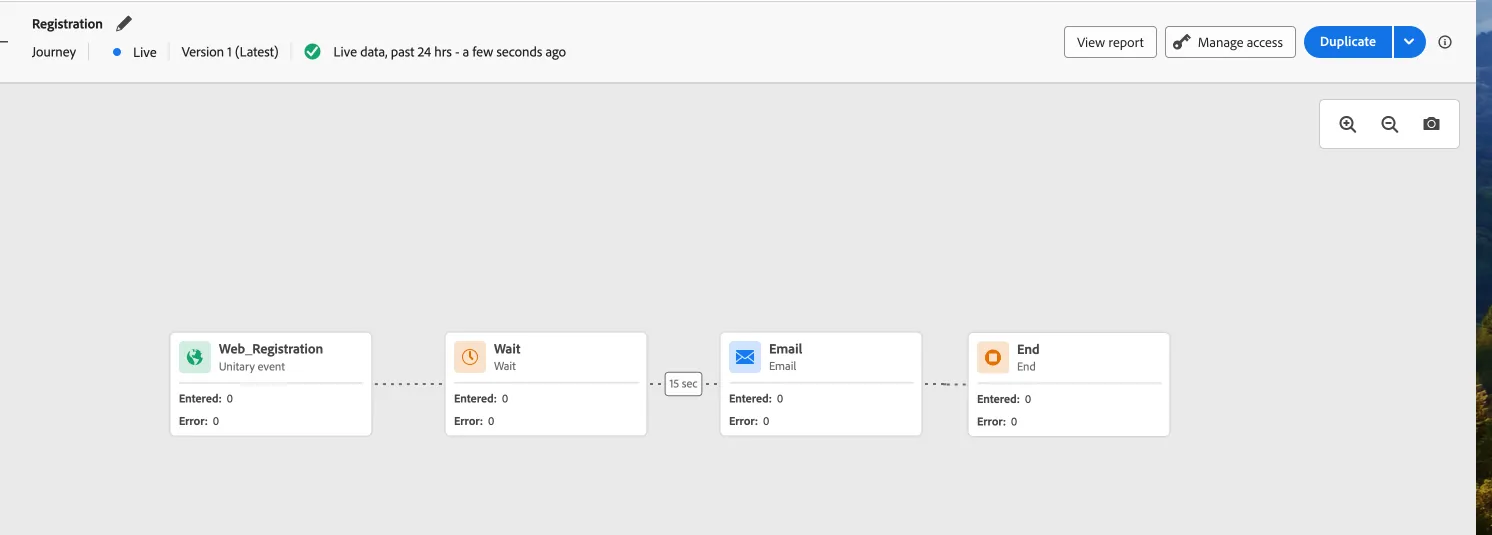Click Error count on Web_Registration node

199,421
